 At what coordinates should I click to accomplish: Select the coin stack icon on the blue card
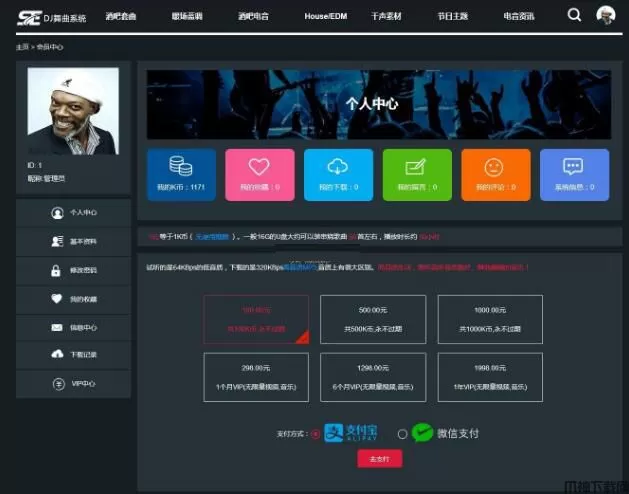(x=181, y=166)
